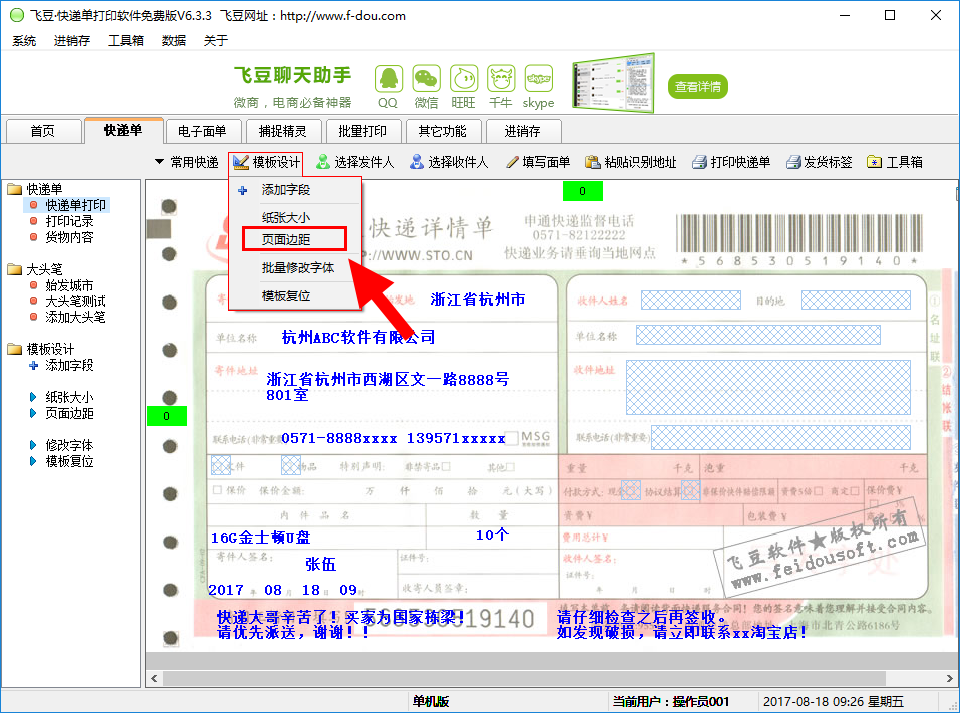
Task: Open the 进销存 menu in menu bar
Action: (x=72, y=40)
